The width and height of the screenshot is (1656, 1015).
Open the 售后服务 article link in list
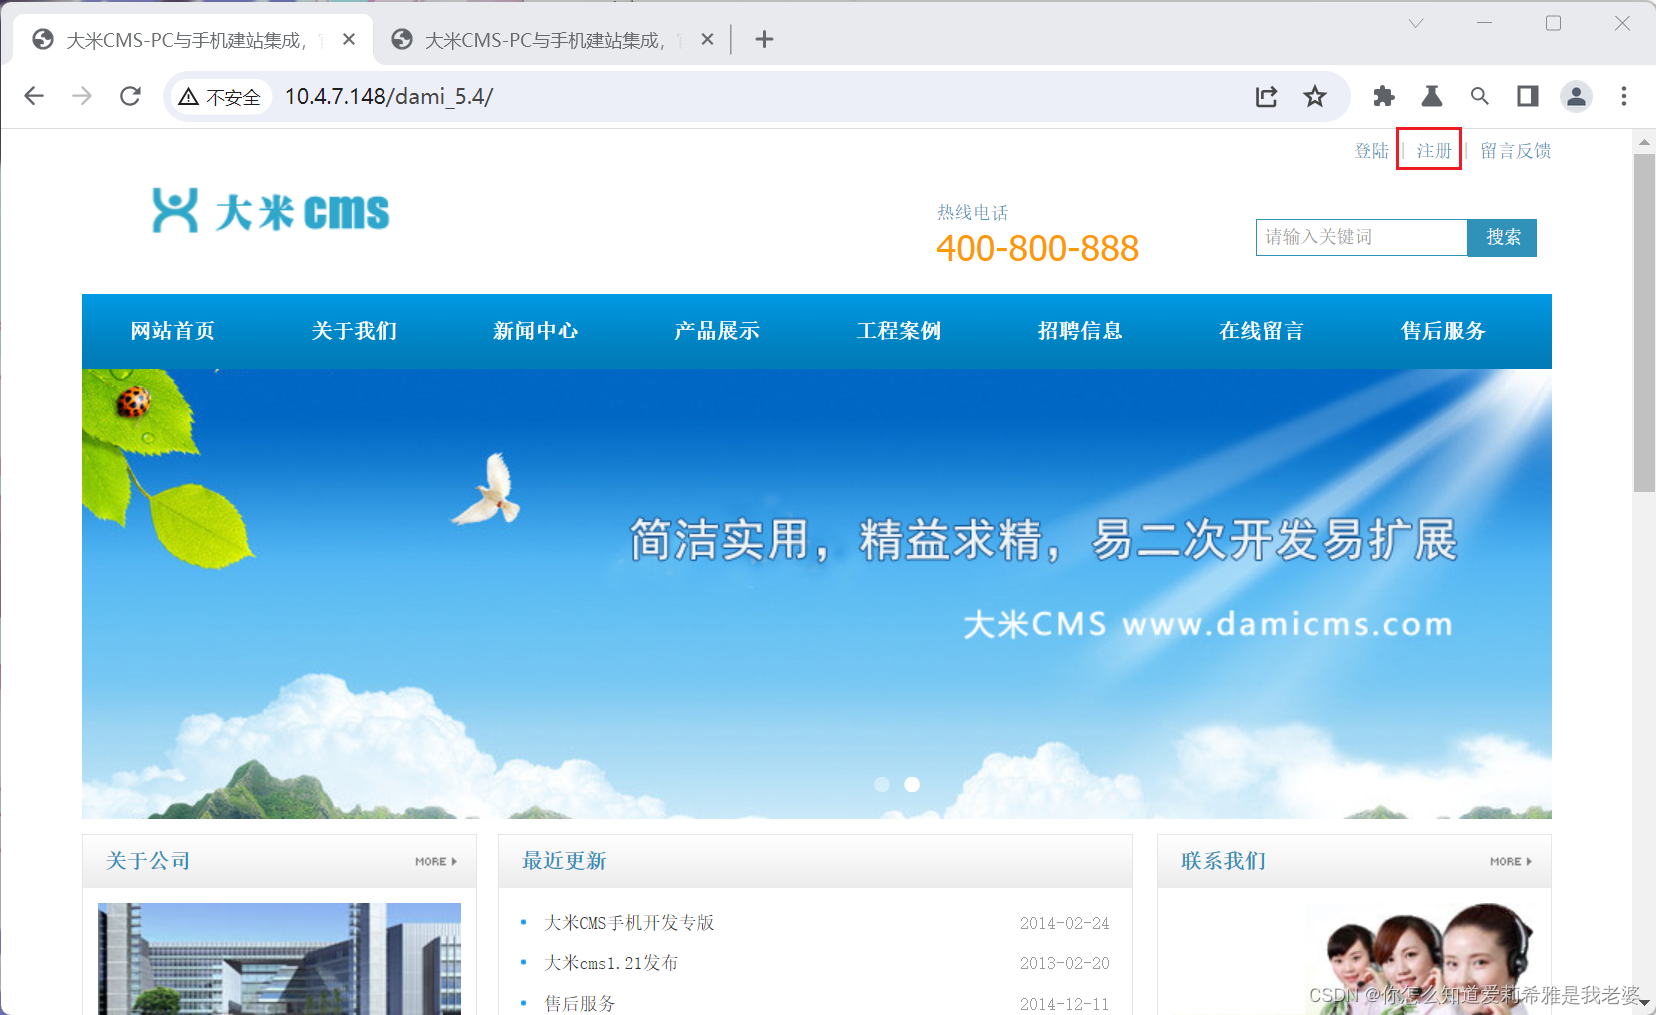(580, 1003)
